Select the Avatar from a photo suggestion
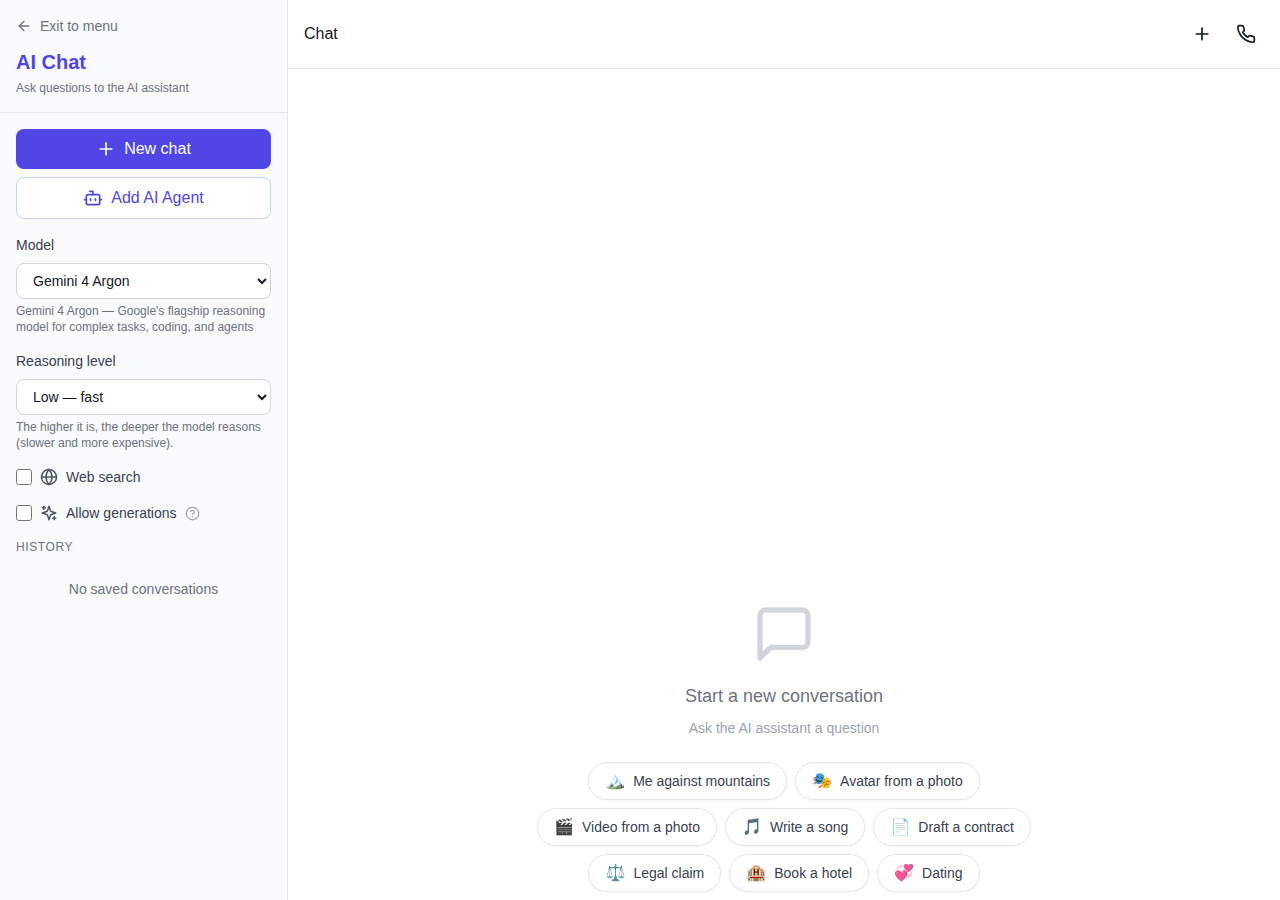Viewport: 1280px width, 900px height. (887, 781)
